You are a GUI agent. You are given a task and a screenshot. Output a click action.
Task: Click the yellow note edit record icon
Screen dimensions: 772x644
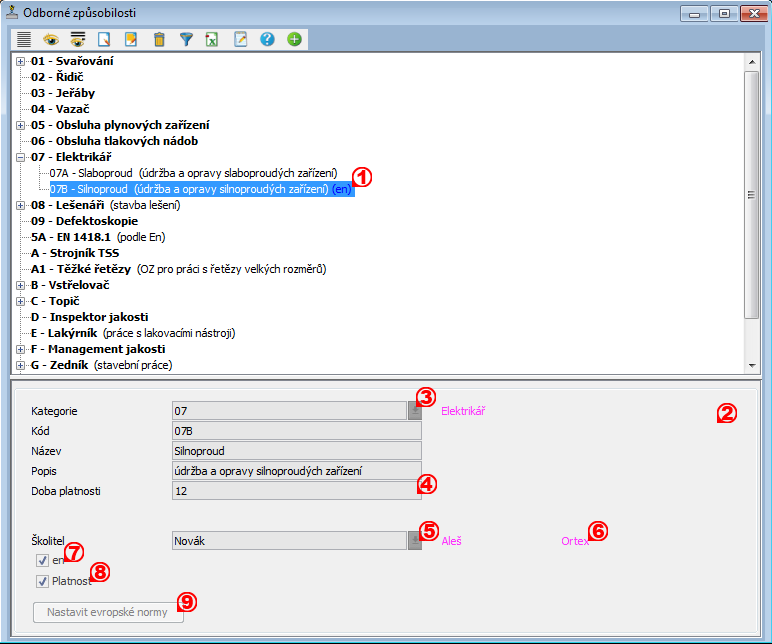(131, 40)
